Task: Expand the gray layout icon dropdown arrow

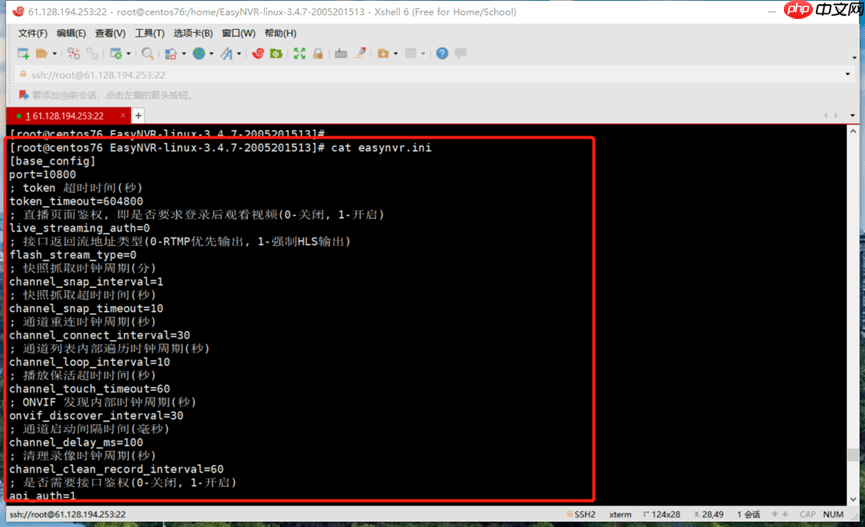Action: coord(423,54)
